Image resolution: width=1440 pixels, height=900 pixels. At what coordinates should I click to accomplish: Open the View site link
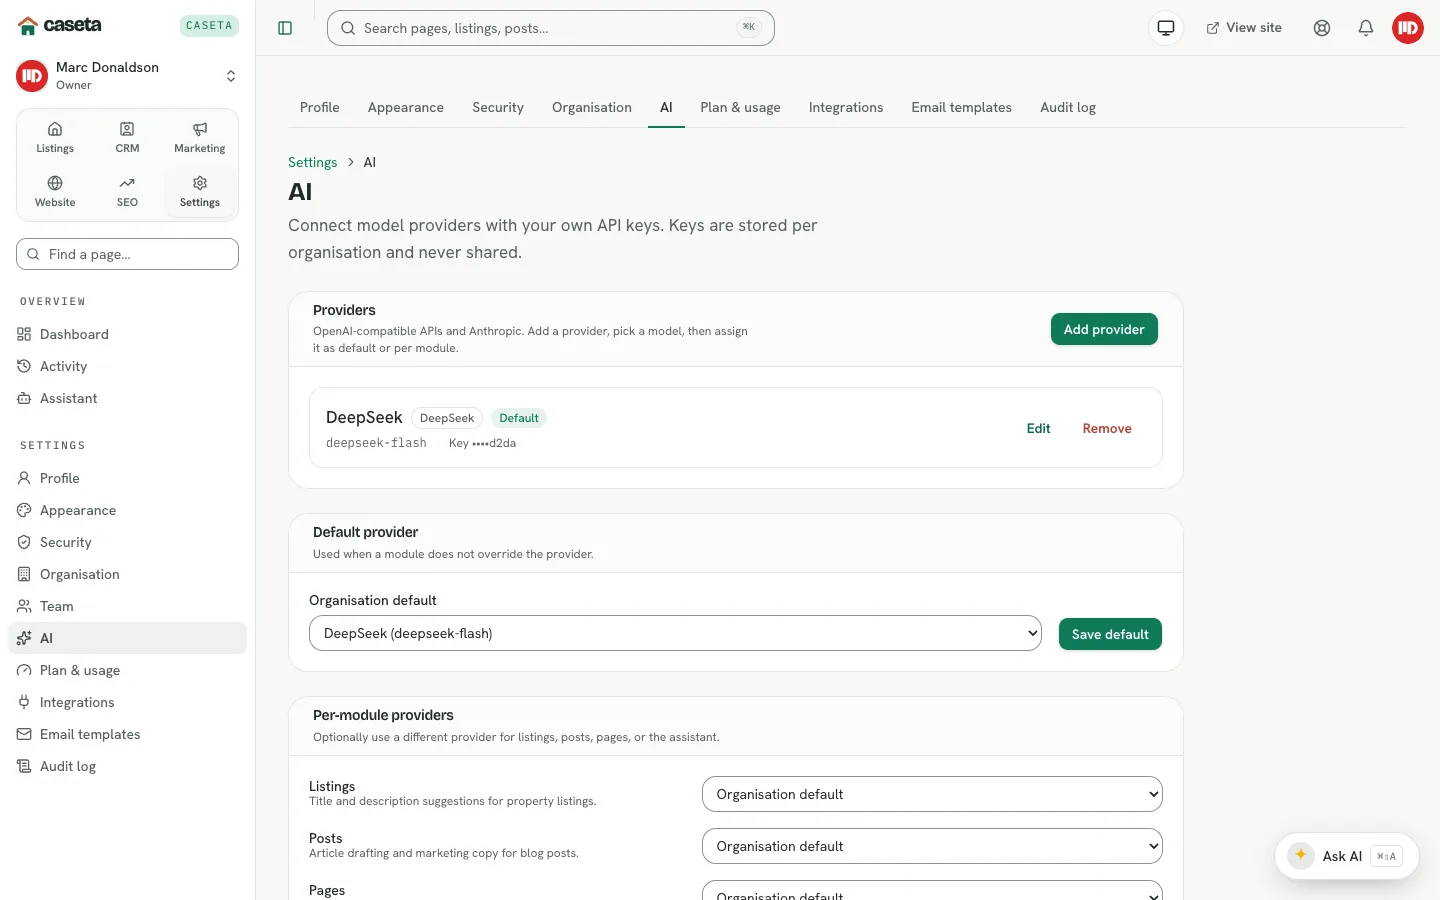coord(1244,28)
